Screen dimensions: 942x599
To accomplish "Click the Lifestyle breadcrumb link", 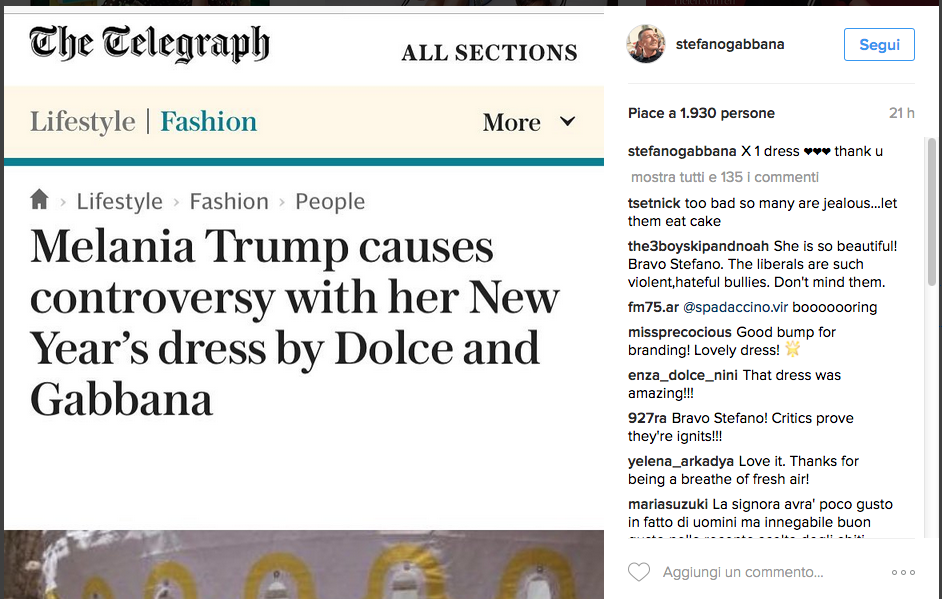I will tap(119, 200).
